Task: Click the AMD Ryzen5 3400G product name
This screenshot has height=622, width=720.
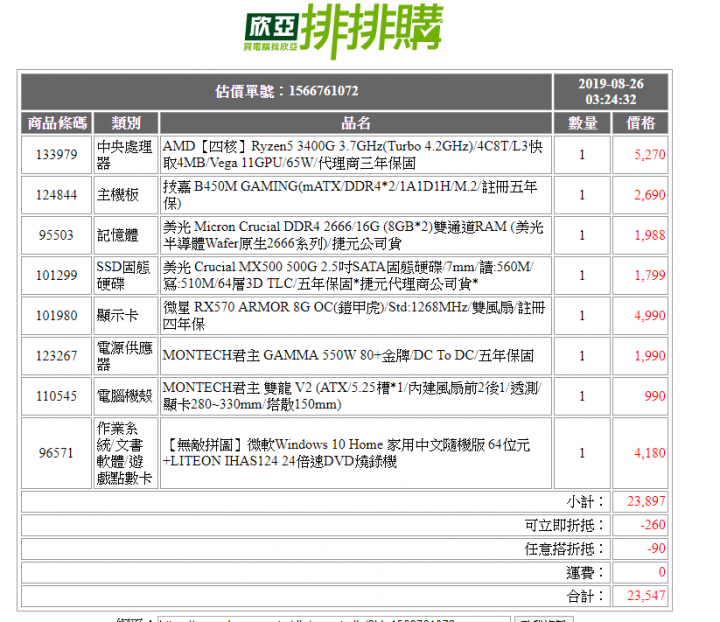Action: point(355,155)
